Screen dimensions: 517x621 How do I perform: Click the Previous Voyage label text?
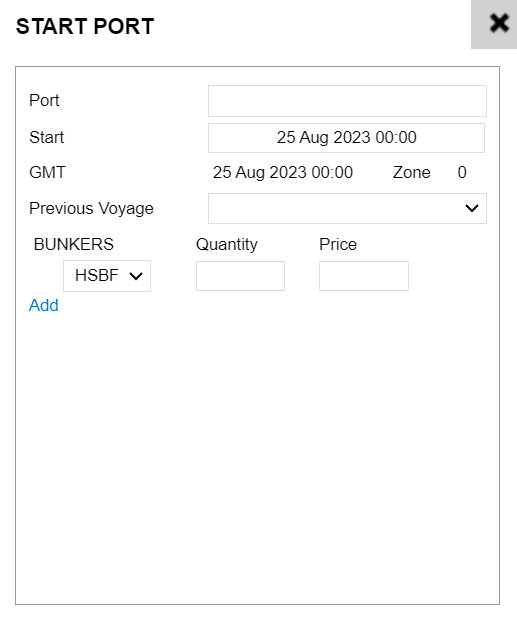coord(91,209)
